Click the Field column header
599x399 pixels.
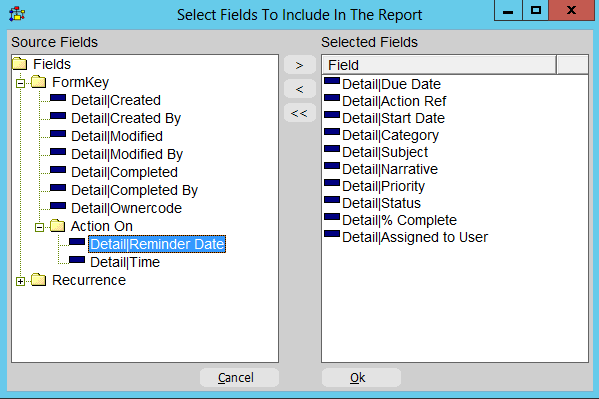click(x=439, y=65)
